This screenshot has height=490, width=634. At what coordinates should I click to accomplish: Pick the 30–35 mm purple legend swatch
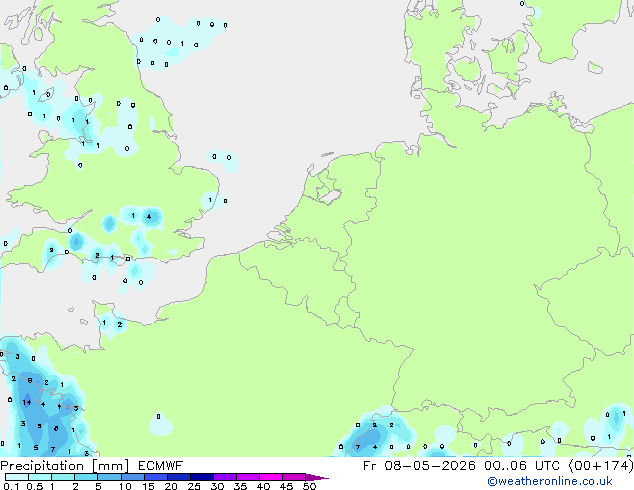[x=225, y=477]
